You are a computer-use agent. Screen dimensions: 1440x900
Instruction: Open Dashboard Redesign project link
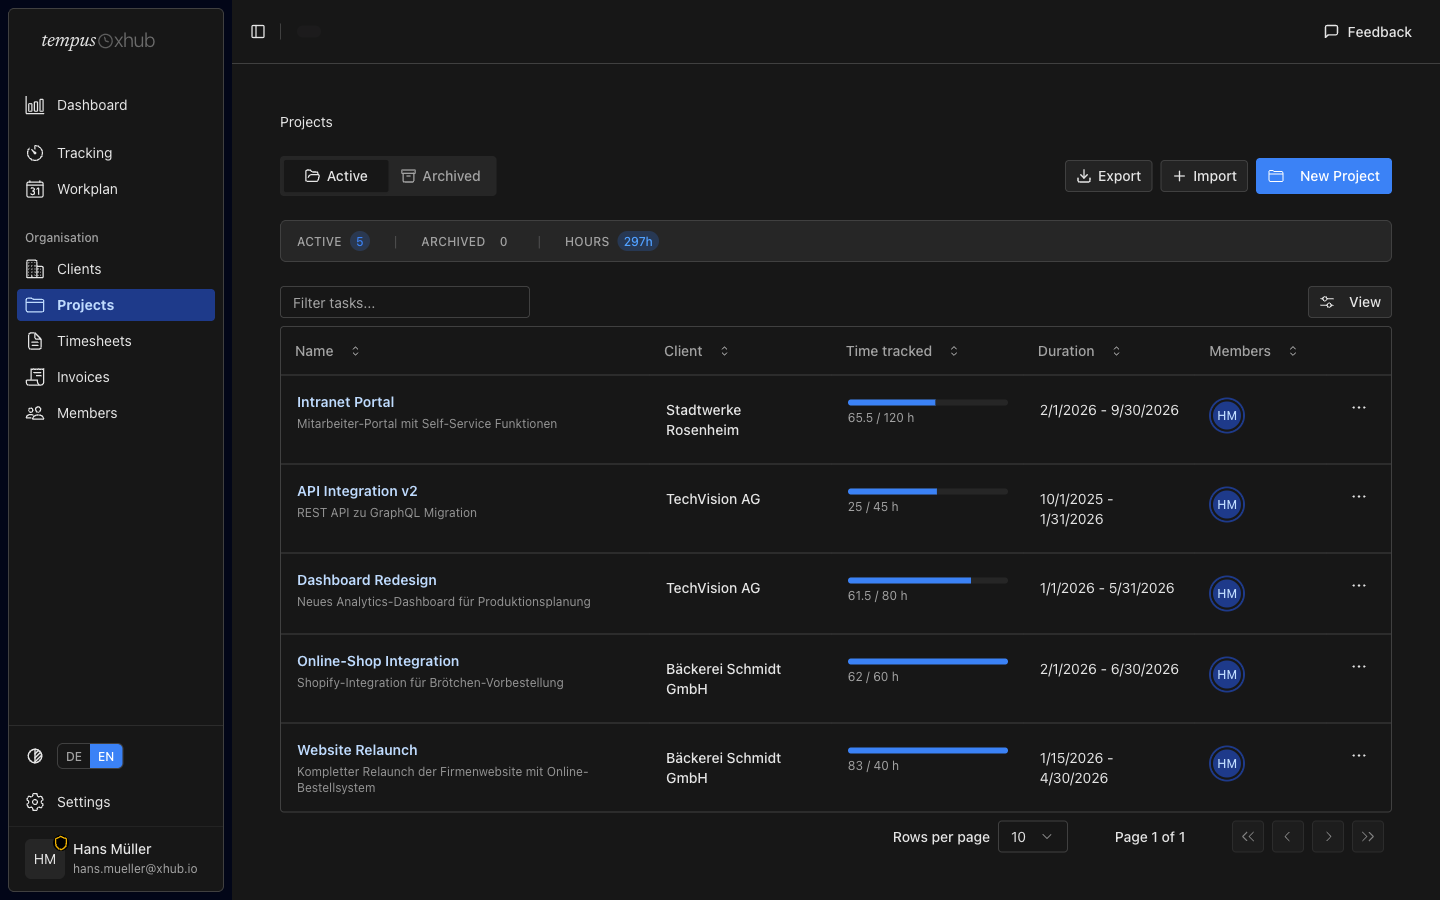pos(366,580)
